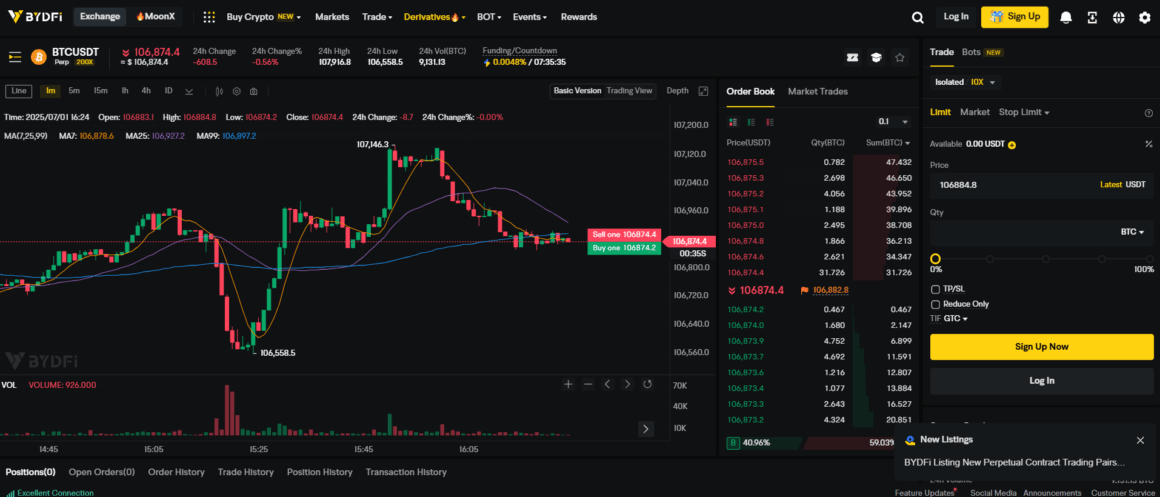Open the language globe icon
Image resolution: width=1160 pixels, height=497 pixels.
coord(1118,17)
